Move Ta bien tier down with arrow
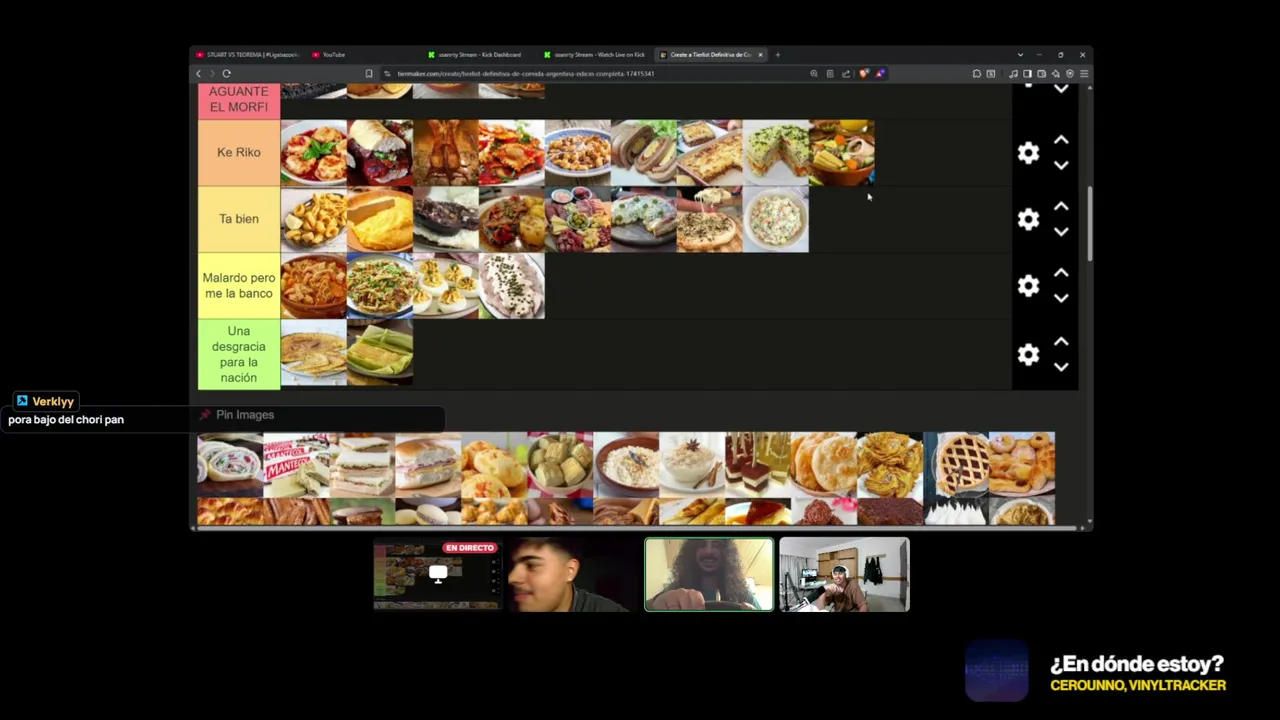Image resolution: width=1280 pixels, height=720 pixels. click(1061, 231)
